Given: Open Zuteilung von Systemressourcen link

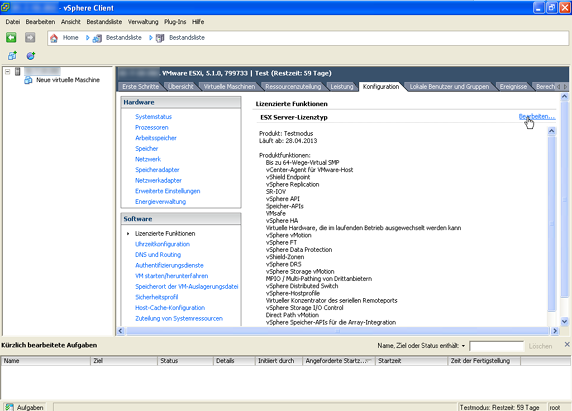Looking at the screenshot, I should [x=179, y=318].
